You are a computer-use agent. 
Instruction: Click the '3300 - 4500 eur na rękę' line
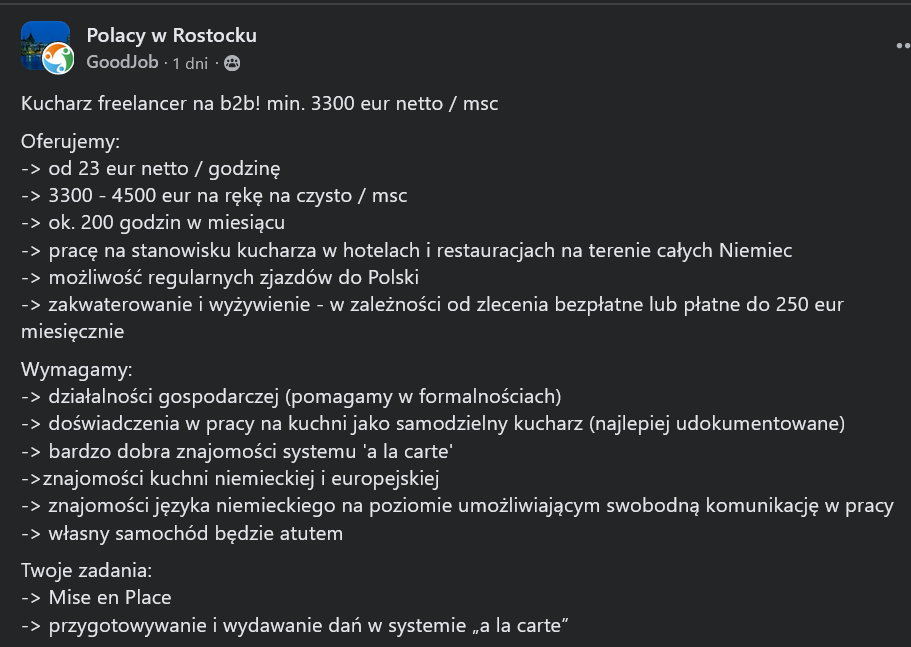click(x=214, y=196)
